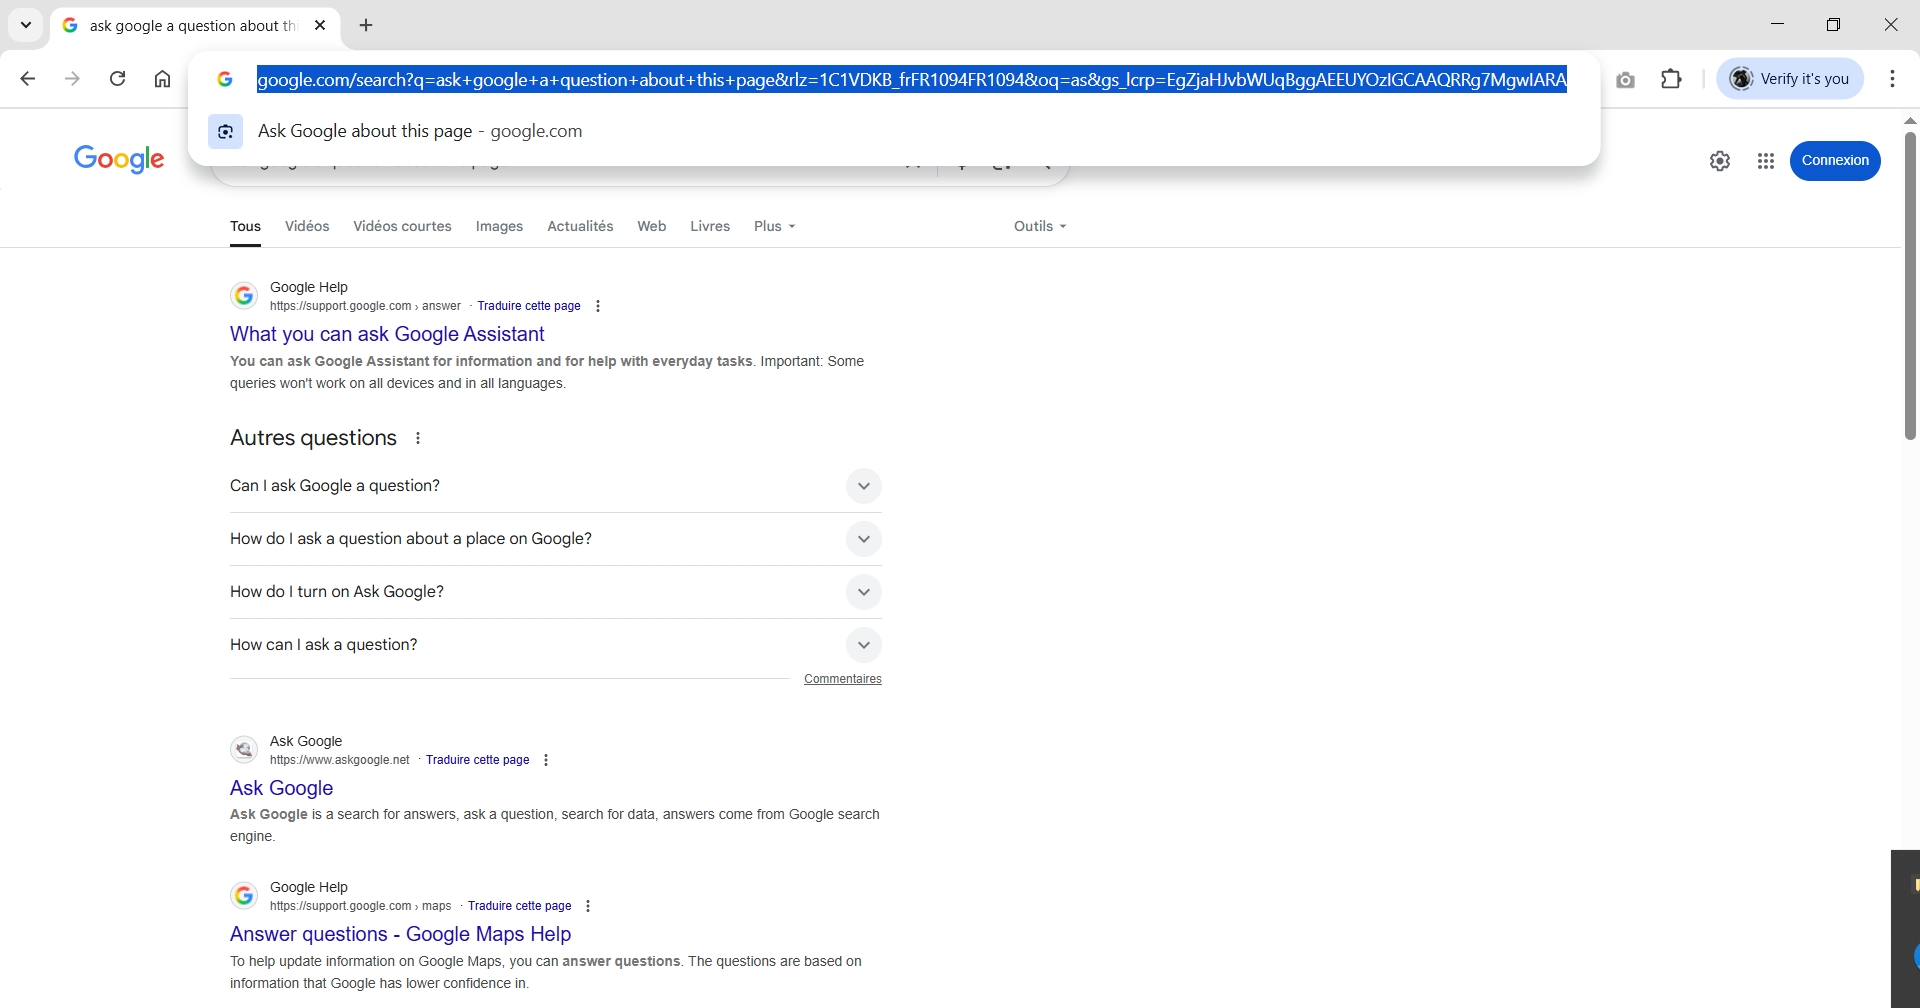The image size is (1920, 1008).
Task: Click the Connexion sign-in button
Action: tap(1835, 161)
